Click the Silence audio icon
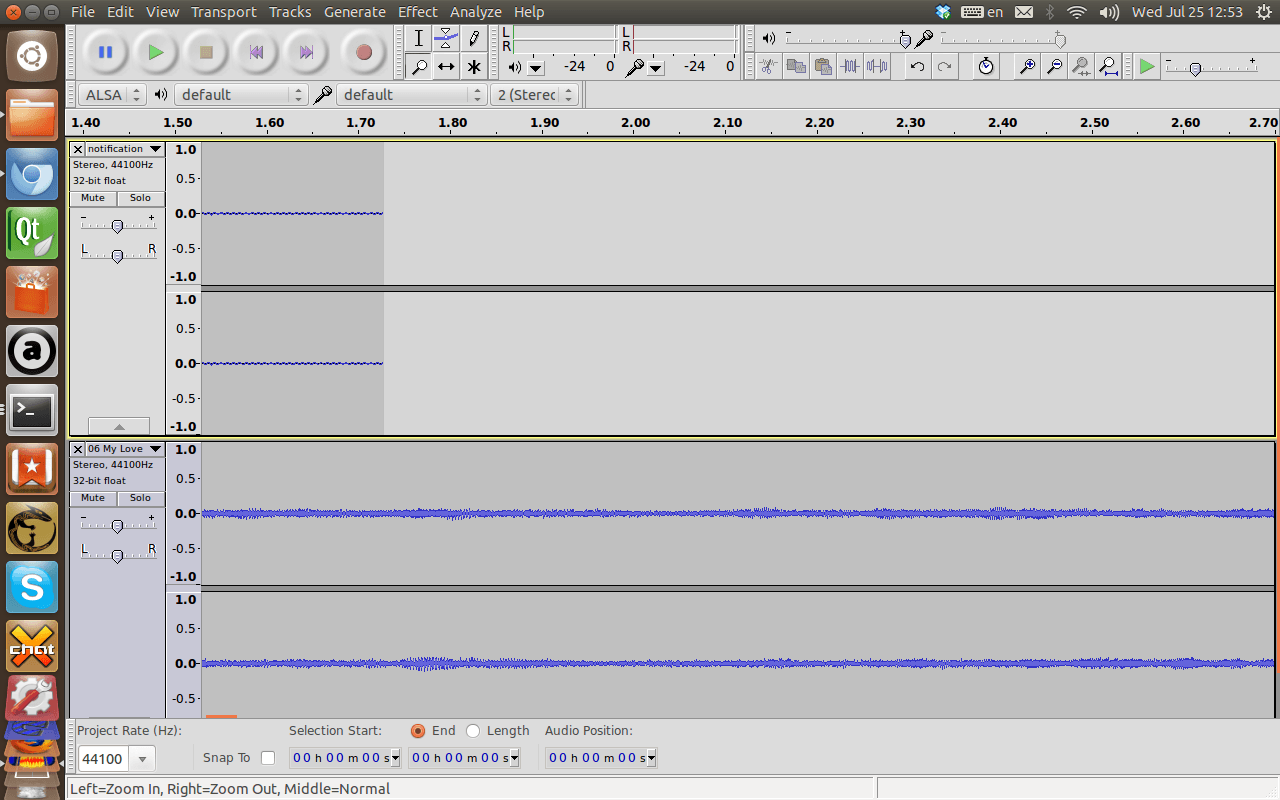Viewport: 1280px width, 800px height. pos(878,67)
